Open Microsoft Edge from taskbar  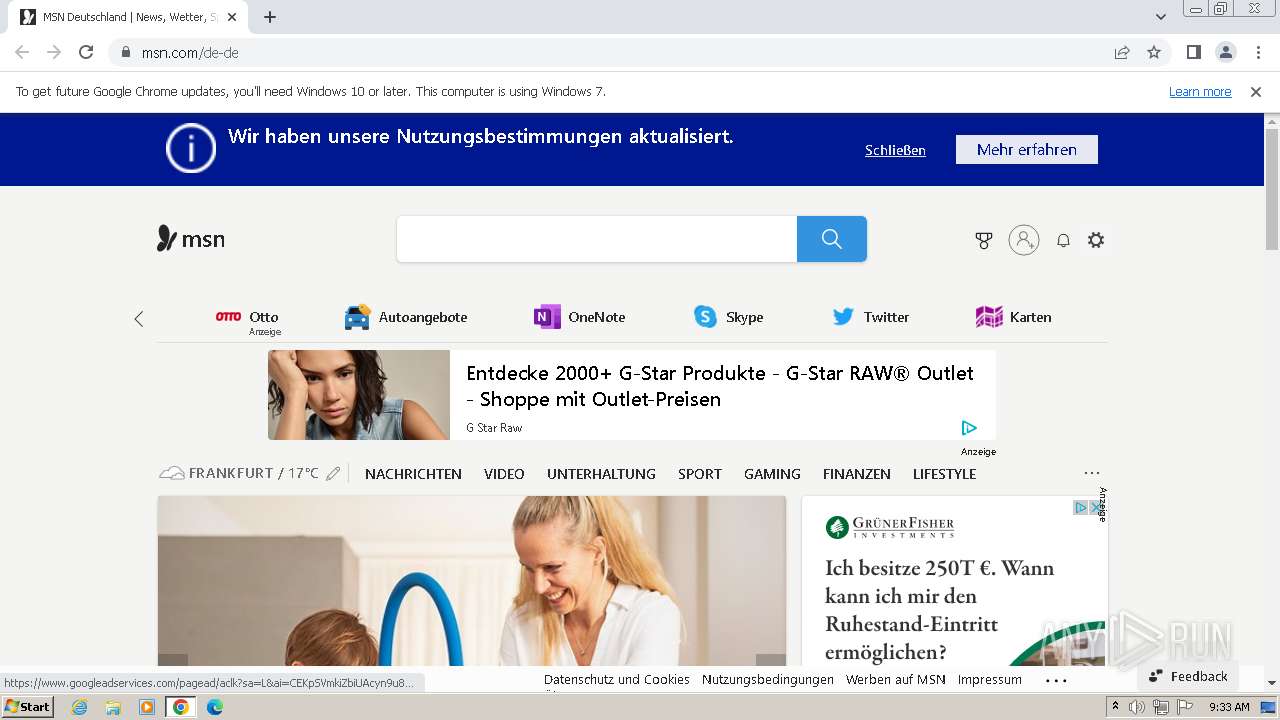pos(214,707)
